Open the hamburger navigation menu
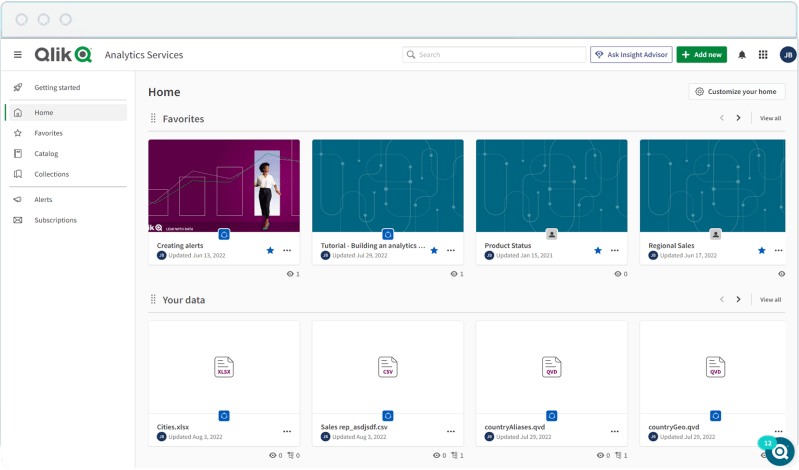The height and width of the screenshot is (470, 799). point(17,55)
